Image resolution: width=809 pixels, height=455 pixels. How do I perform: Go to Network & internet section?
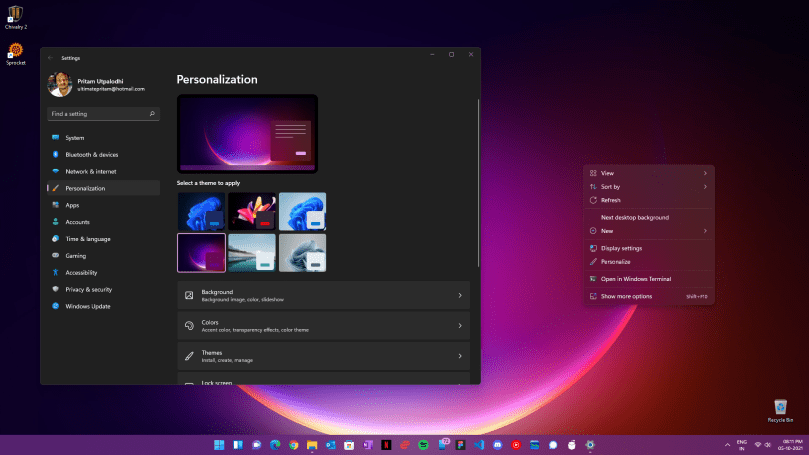click(90, 171)
